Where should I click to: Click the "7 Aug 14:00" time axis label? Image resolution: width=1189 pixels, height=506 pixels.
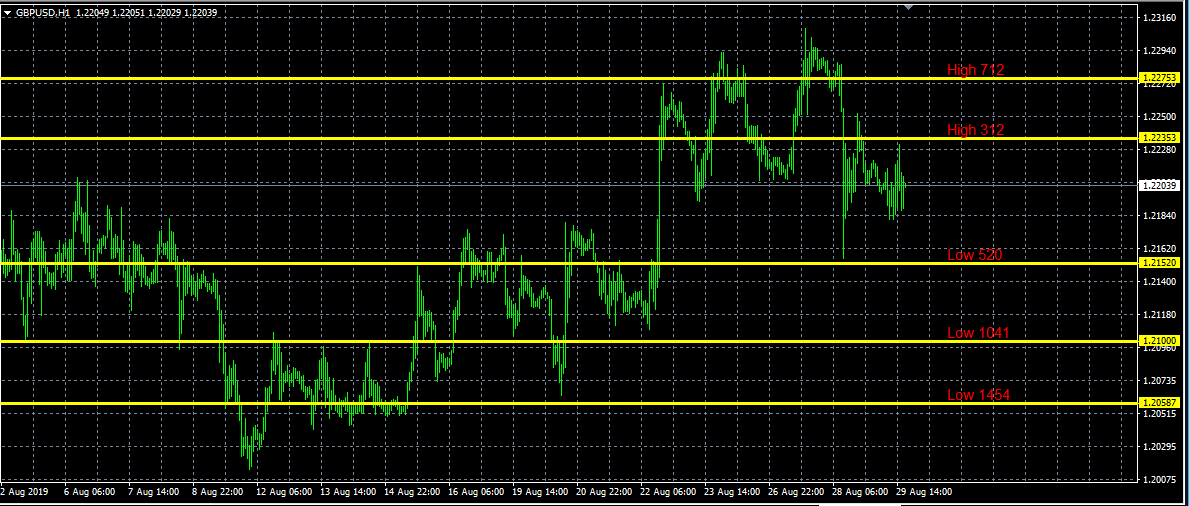pyautogui.click(x=153, y=492)
